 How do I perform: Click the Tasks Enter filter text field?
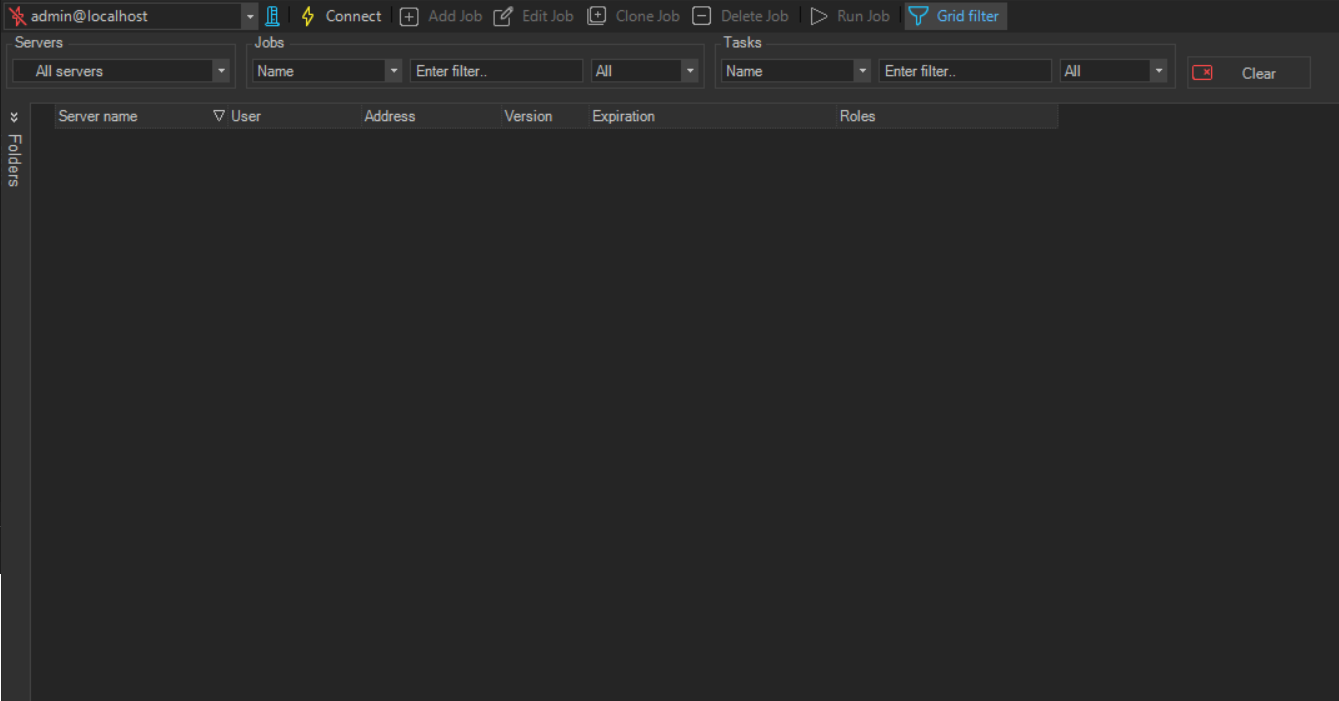pos(965,71)
